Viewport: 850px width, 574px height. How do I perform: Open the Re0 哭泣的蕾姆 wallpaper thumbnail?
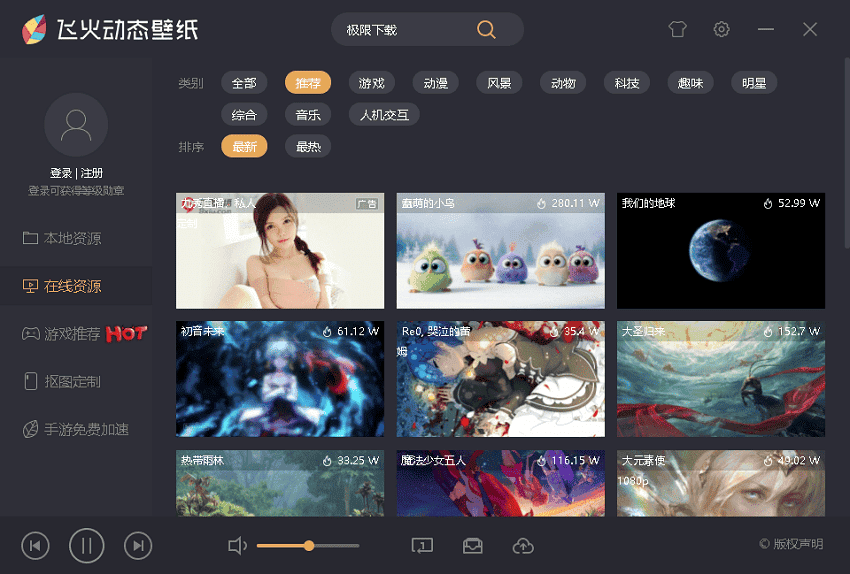500,379
